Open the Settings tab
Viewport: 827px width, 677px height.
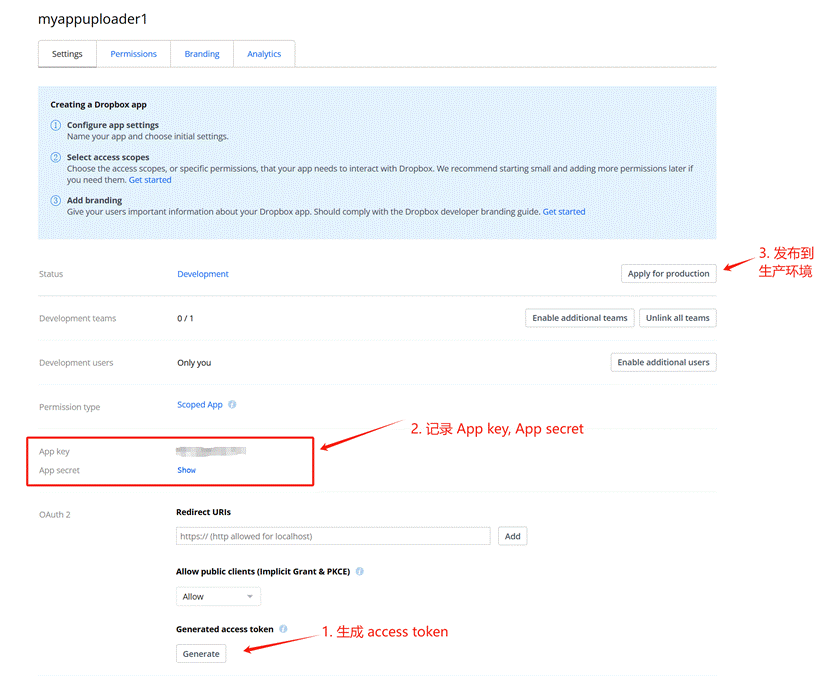pyautogui.click(x=67, y=54)
